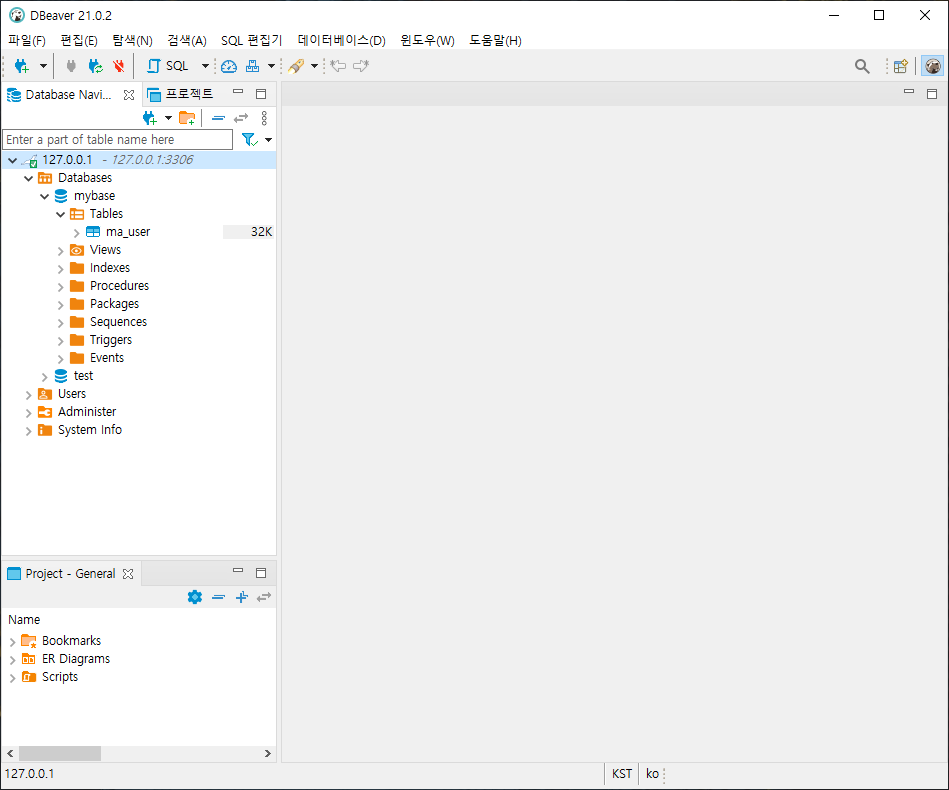The width and height of the screenshot is (949, 790).
Task: Close the Database Navigator tab
Action: tap(128, 95)
